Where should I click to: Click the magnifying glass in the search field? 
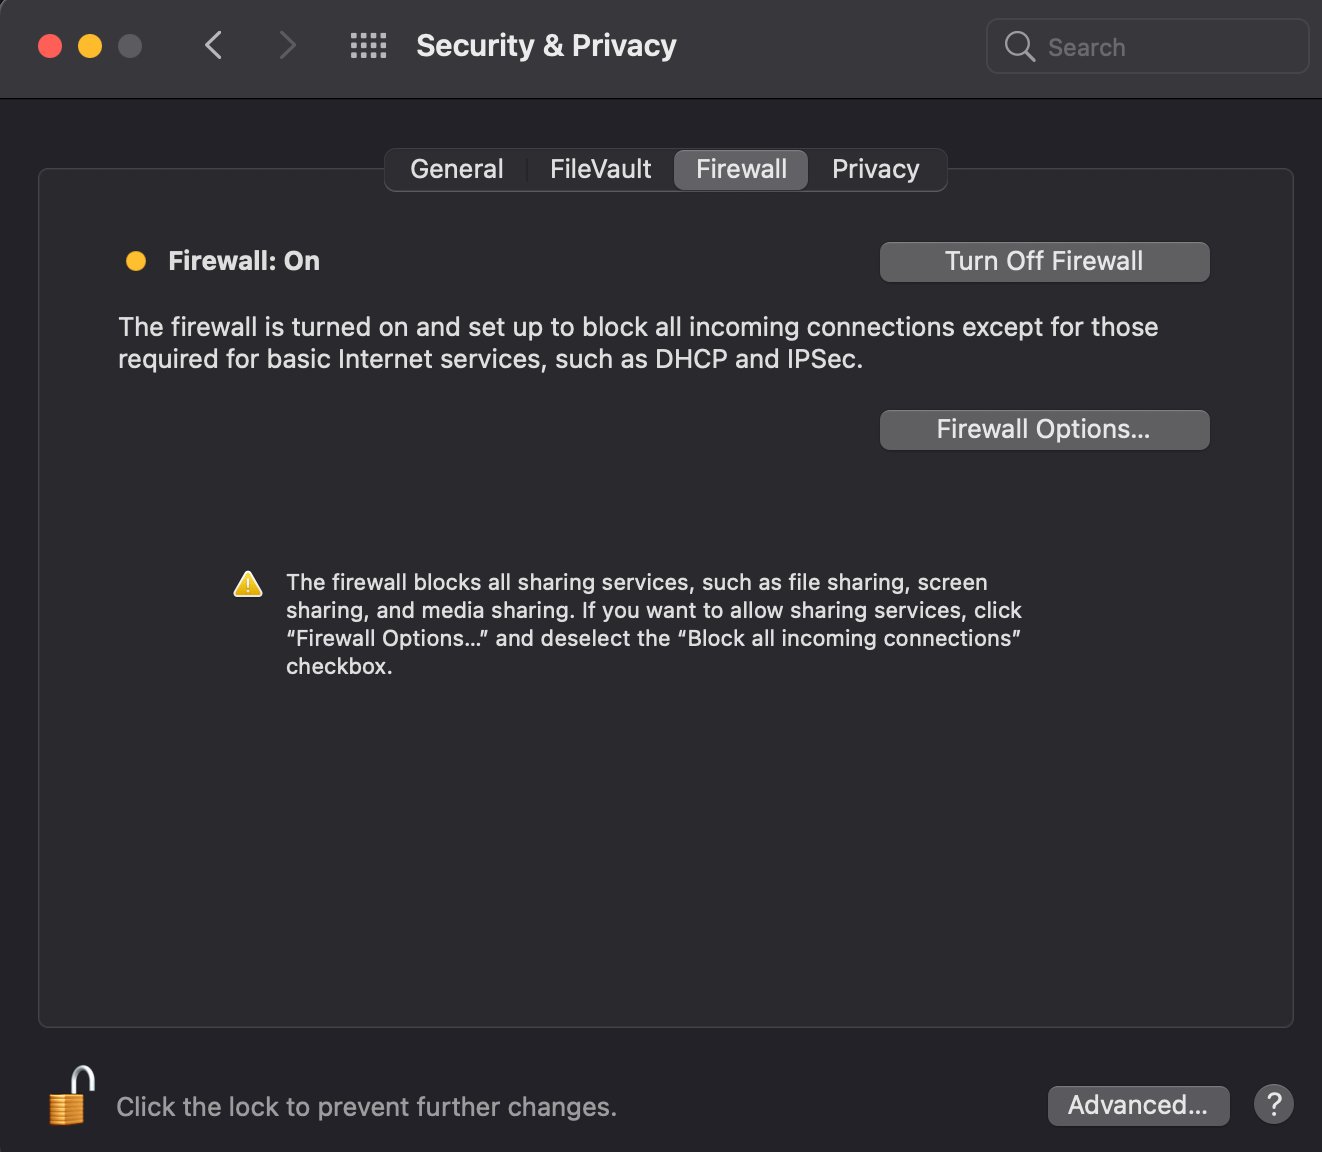pyautogui.click(x=1019, y=46)
